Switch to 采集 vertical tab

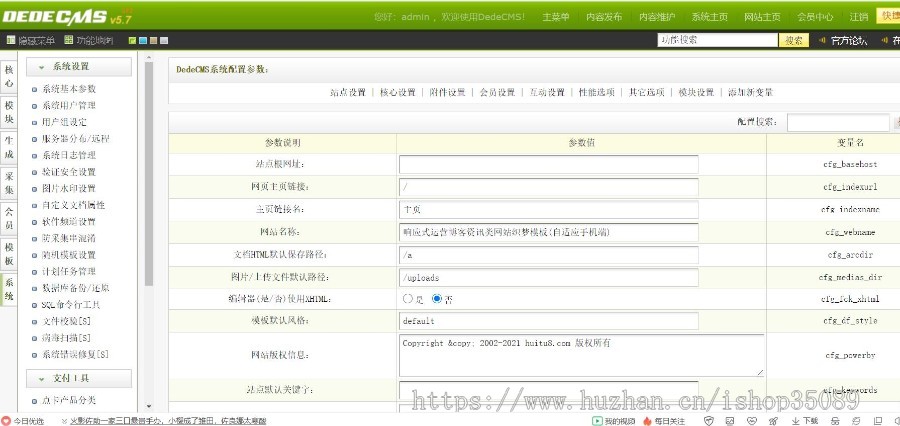point(9,183)
